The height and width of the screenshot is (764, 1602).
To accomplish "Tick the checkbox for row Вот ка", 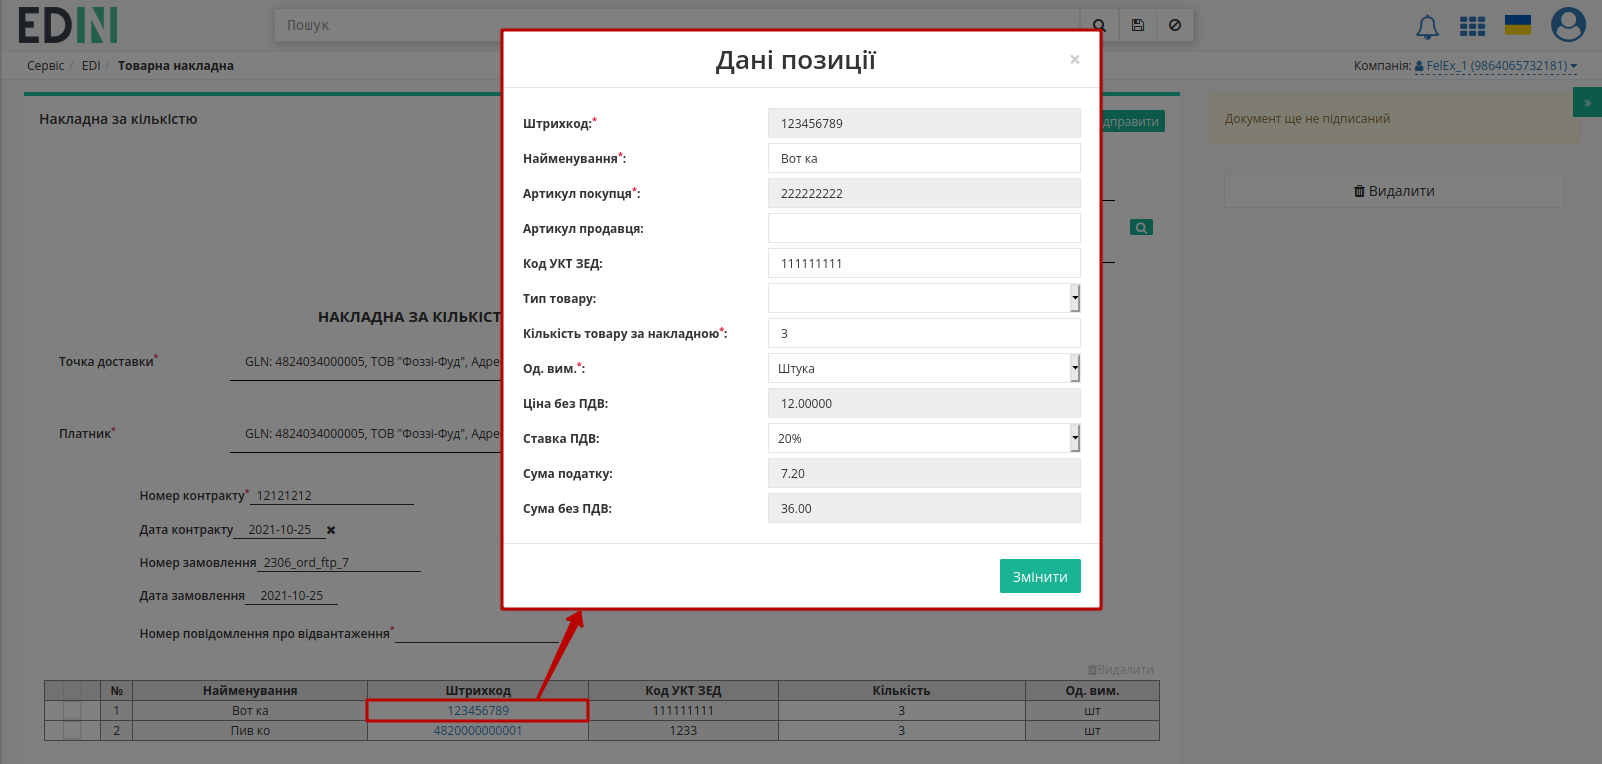I will pos(72,711).
